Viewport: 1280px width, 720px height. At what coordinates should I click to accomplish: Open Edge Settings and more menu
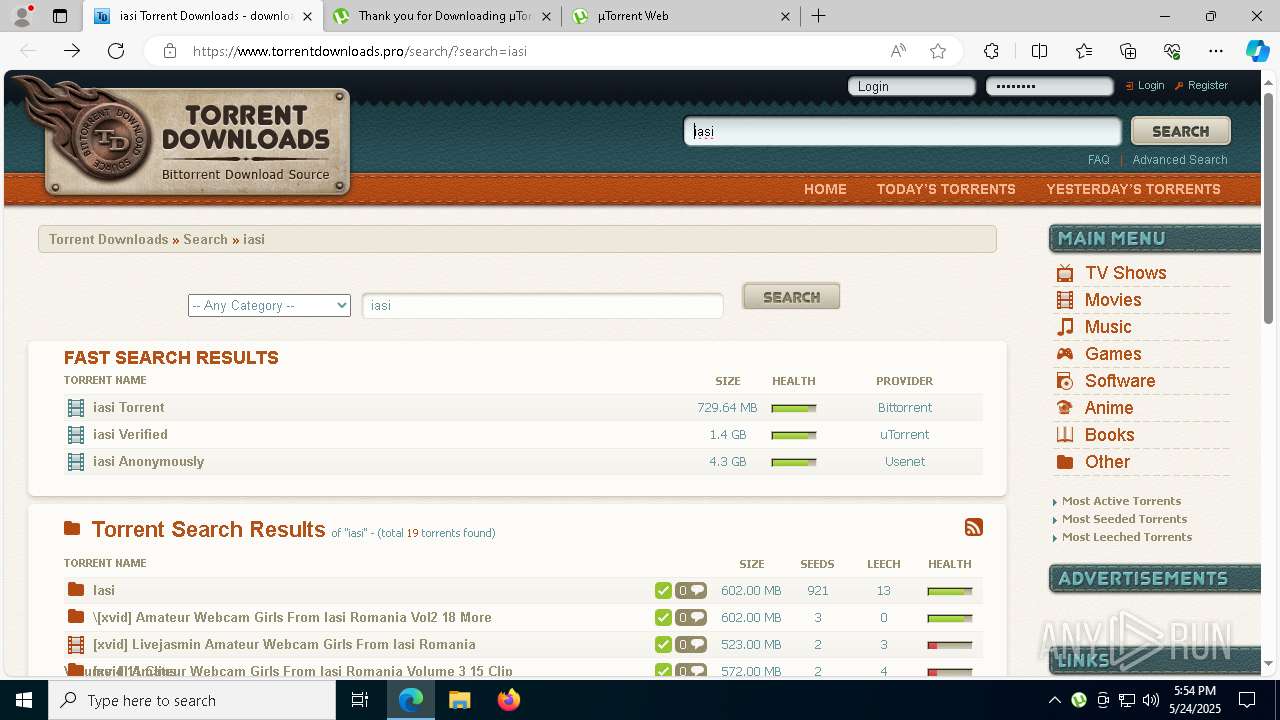(x=1216, y=51)
